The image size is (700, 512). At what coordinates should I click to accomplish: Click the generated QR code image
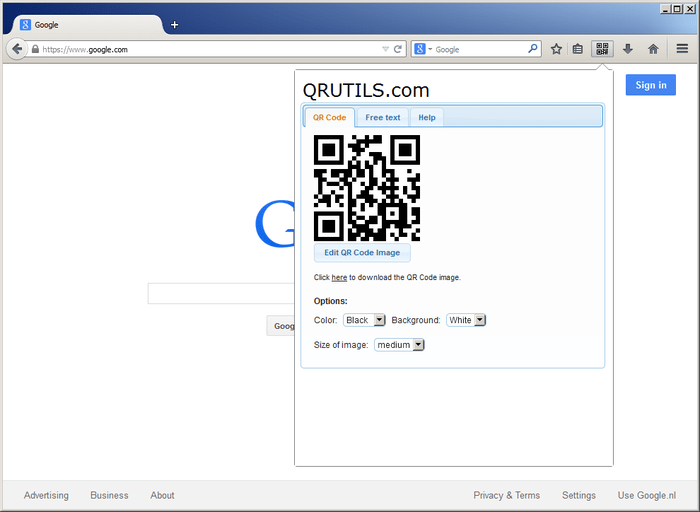(367, 188)
